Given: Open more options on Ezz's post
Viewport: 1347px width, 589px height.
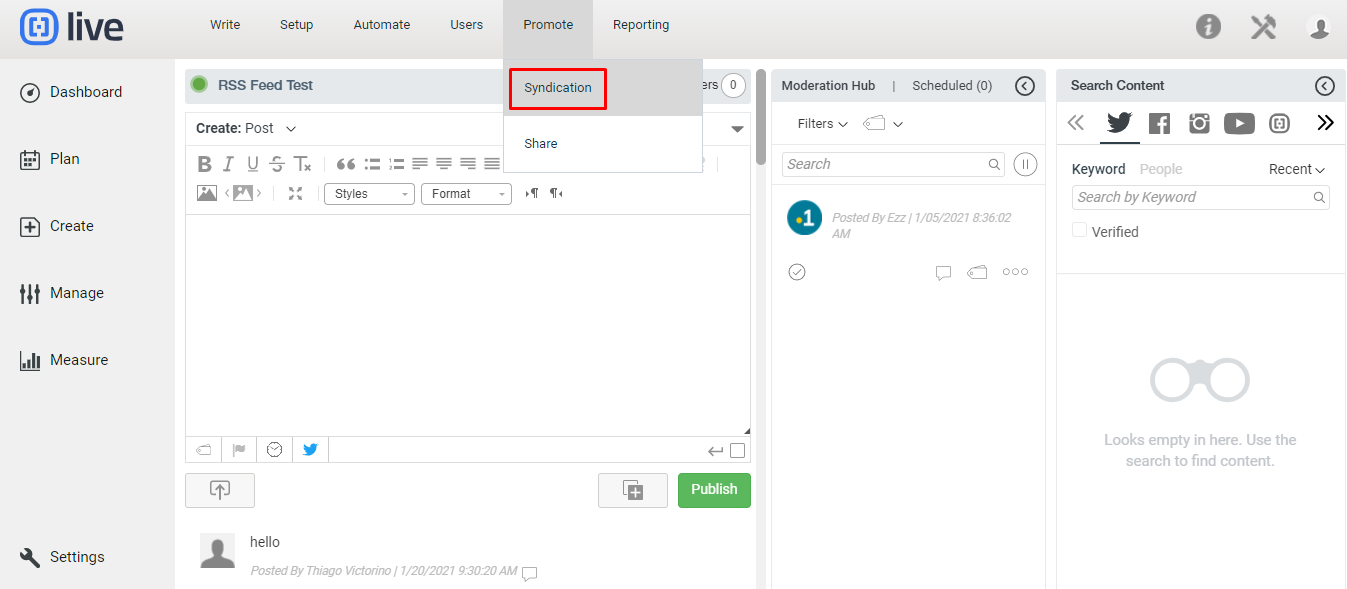Looking at the screenshot, I should (x=1015, y=272).
